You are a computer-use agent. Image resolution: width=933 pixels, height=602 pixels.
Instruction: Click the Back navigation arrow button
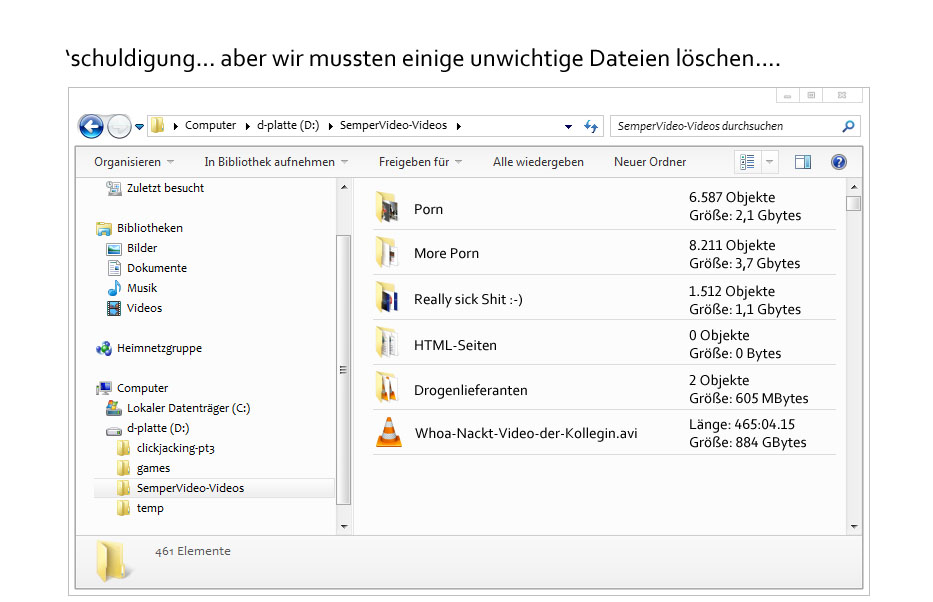[91, 126]
